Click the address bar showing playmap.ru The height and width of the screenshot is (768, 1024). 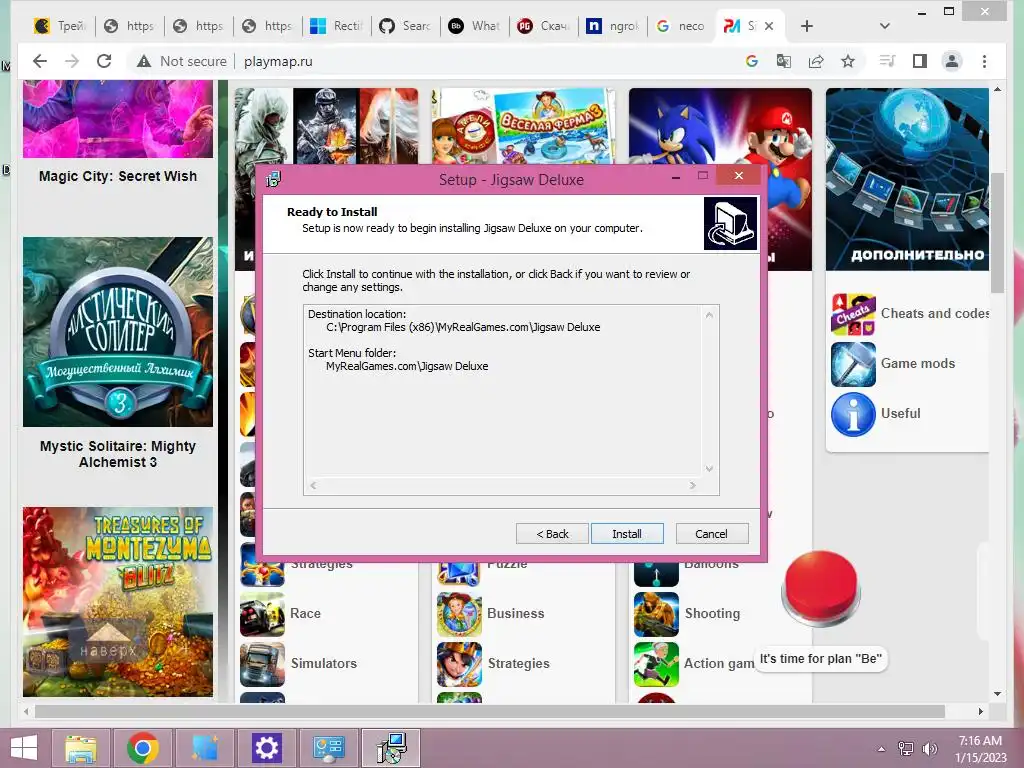tap(278, 61)
